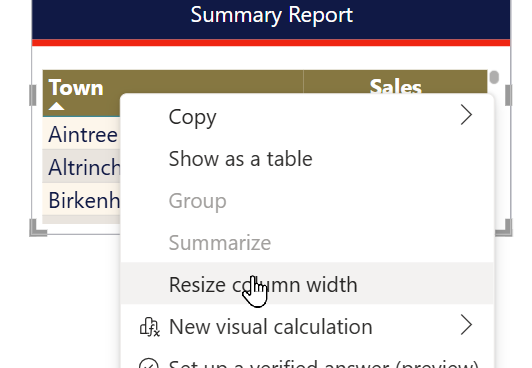This screenshot has height=368, width=532.
Task: Click the visual's right-edge handle
Action: pos(509,95)
